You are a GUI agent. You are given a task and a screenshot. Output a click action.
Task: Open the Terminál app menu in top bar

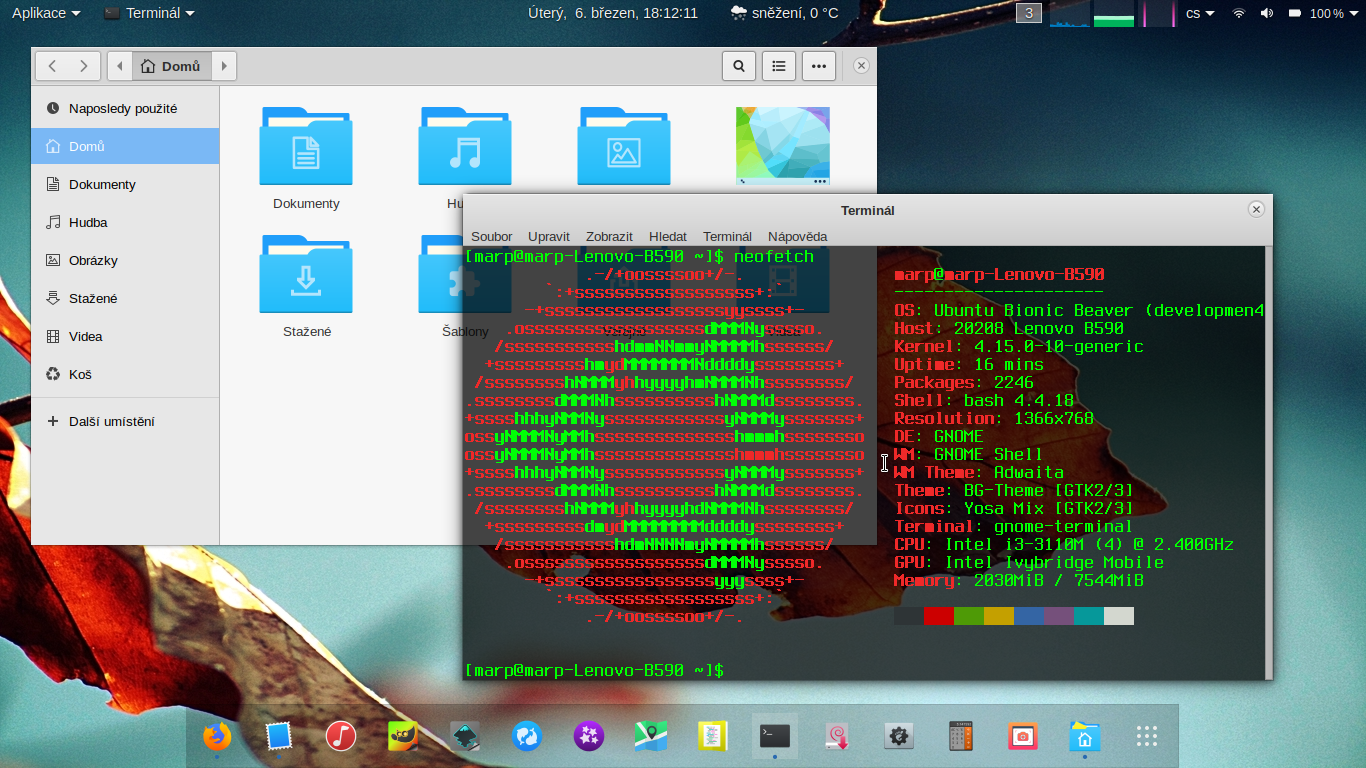(150, 13)
